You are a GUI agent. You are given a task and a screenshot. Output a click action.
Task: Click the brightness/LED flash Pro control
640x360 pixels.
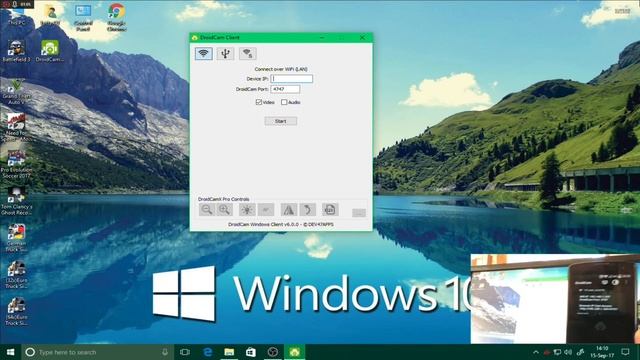point(247,210)
